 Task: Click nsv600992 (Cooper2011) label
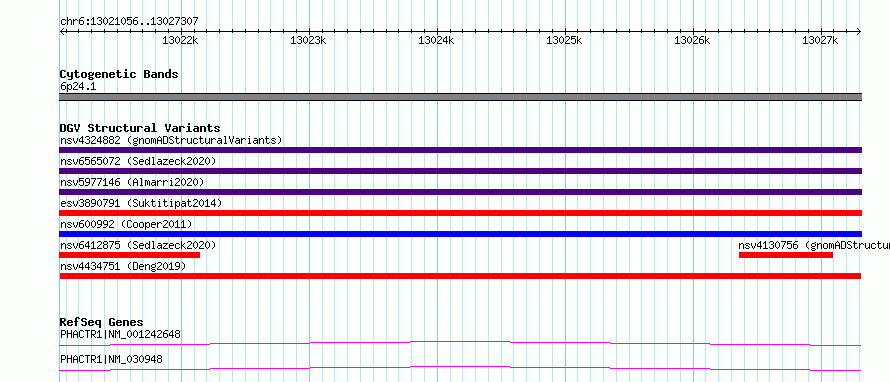coord(127,224)
